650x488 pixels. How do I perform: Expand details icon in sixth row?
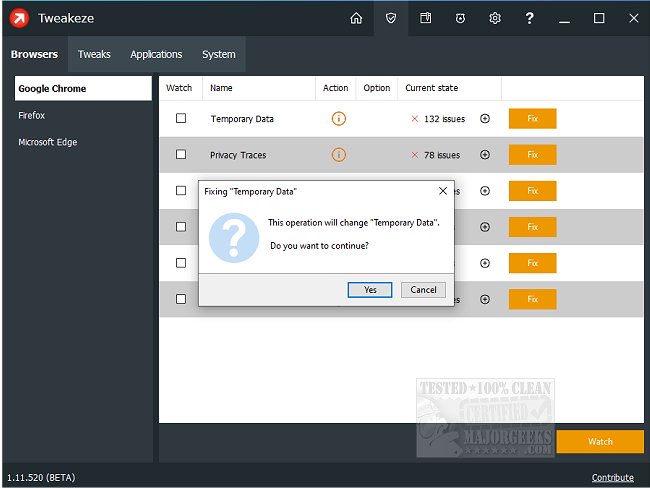point(485,299)
